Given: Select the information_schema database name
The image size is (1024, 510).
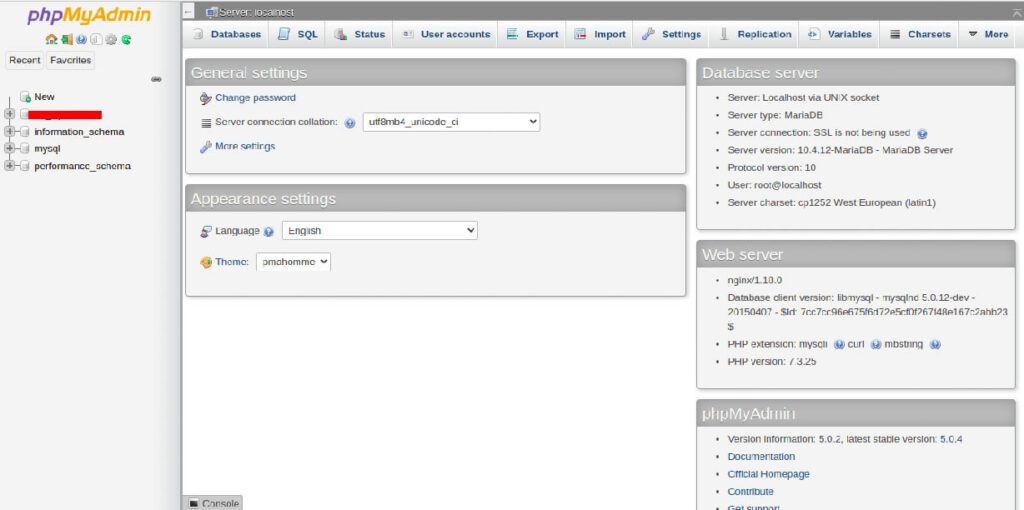Looking at the screenshot, I should (x=79, y=131).
